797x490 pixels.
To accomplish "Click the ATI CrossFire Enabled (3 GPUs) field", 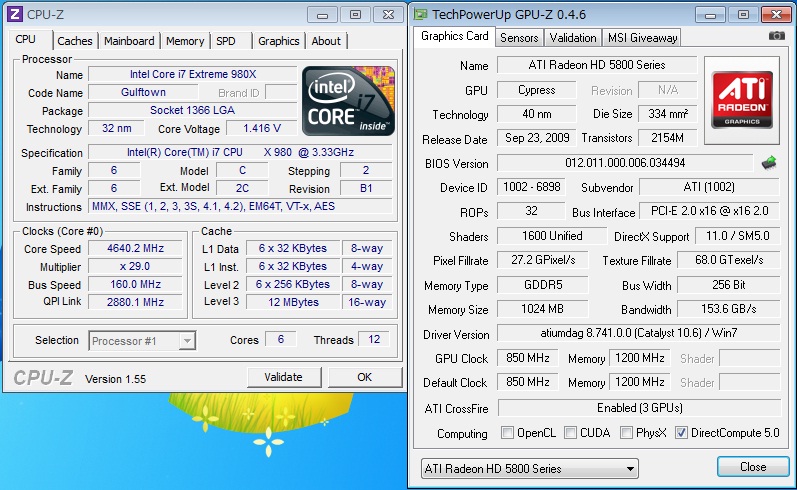I will [639, 408].
